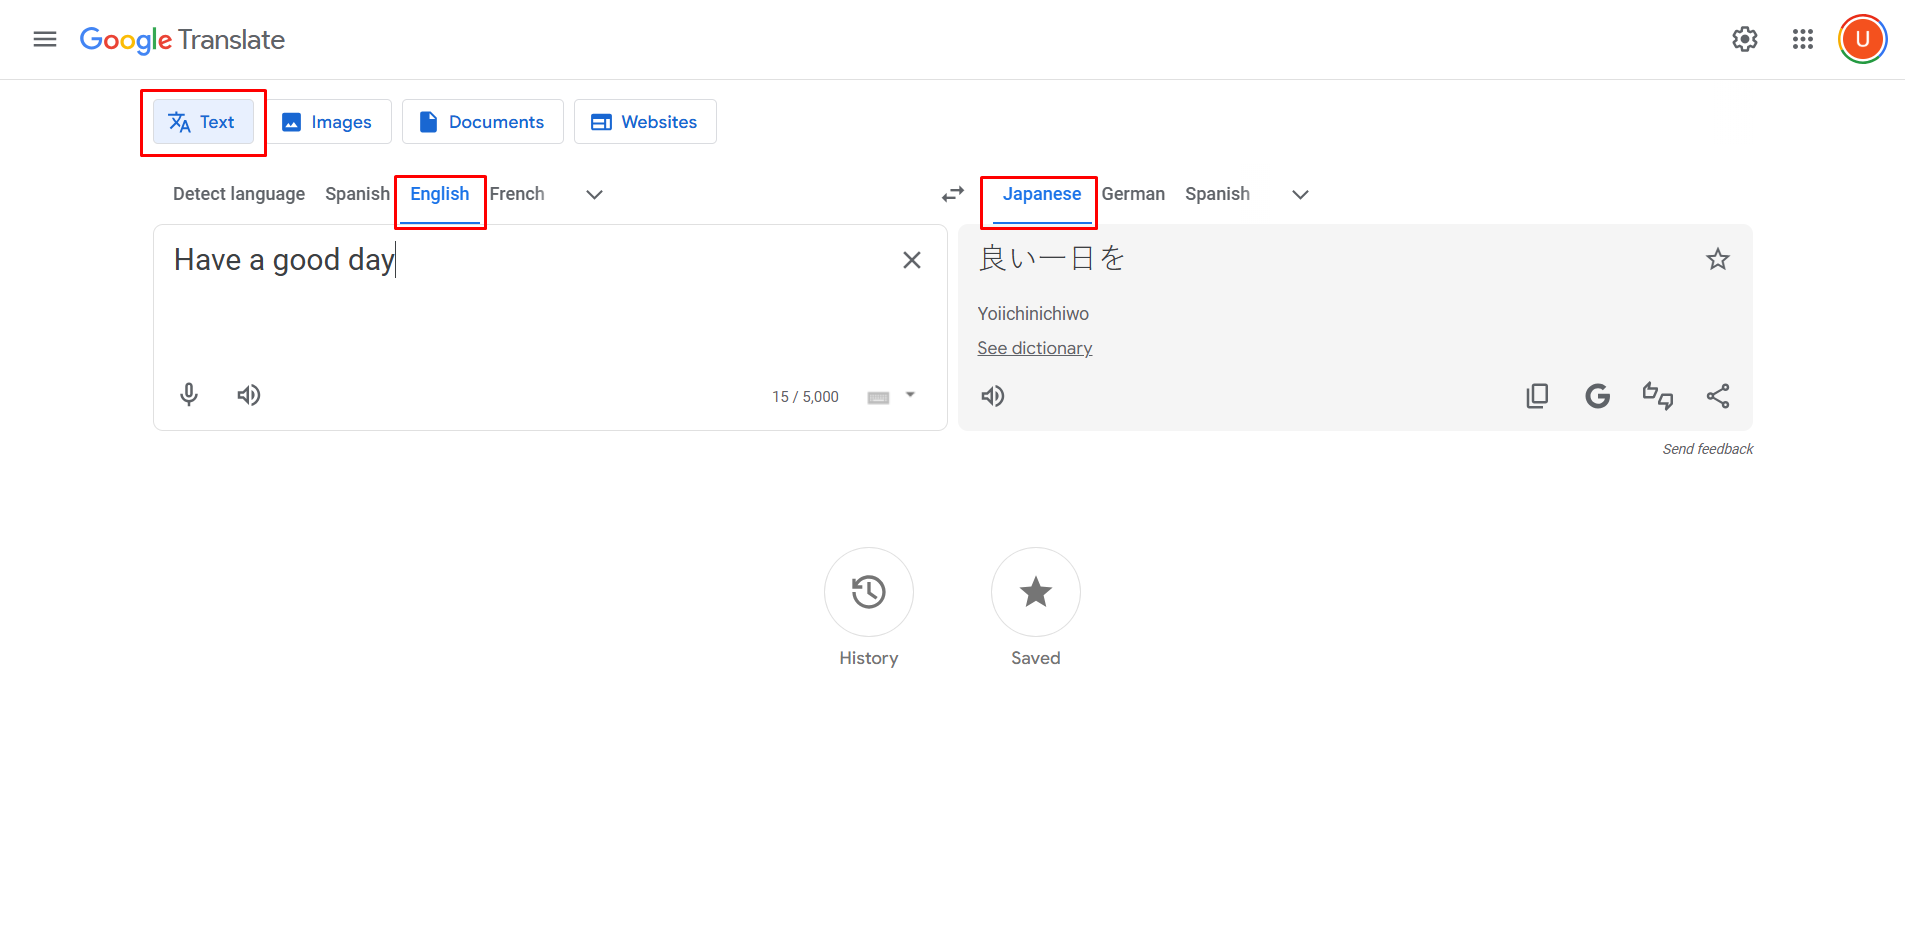The image size is (1905, 944).
Task: Copy the translated text
Action: click(x=1537, y=396)
